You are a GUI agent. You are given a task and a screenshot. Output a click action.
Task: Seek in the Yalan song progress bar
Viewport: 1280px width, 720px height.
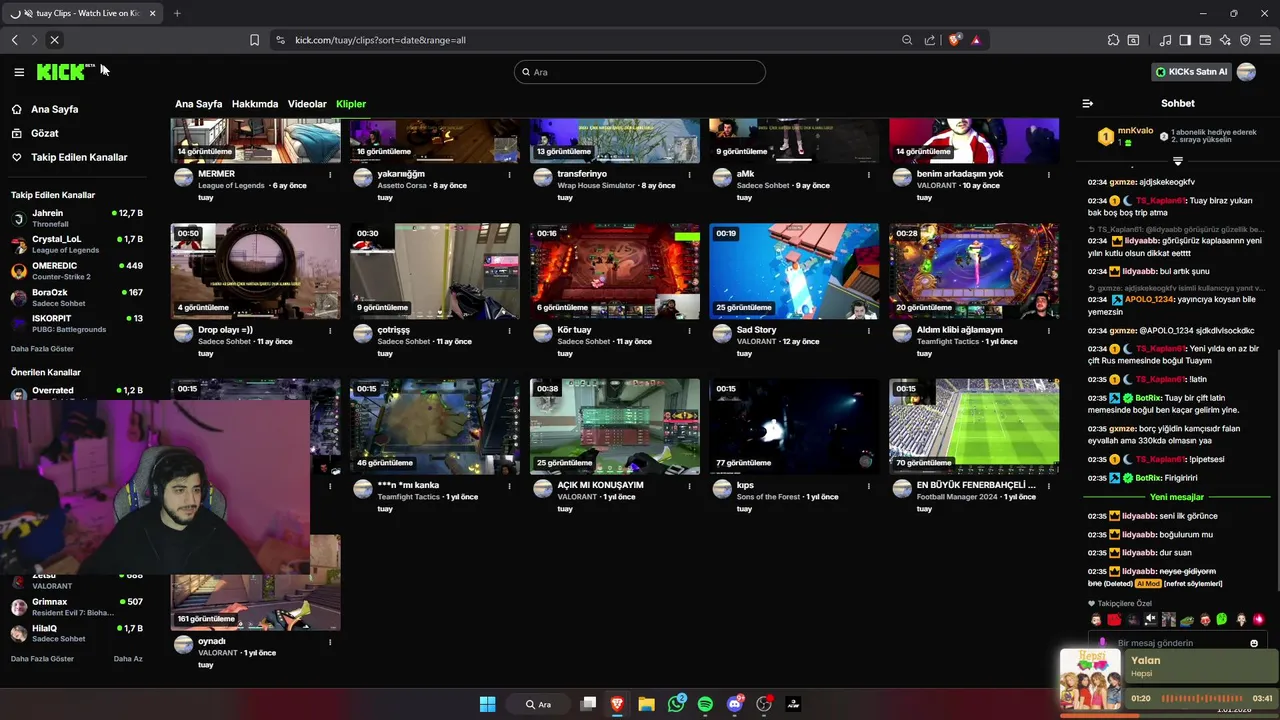click(1169, 715)
